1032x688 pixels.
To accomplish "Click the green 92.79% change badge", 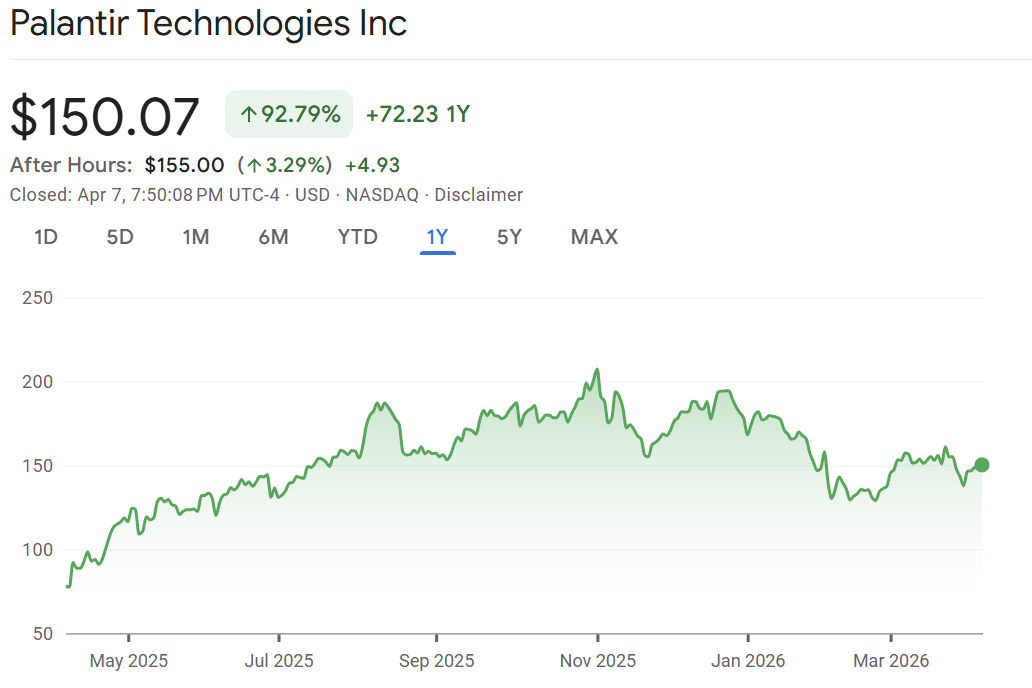I will point(289,114).
